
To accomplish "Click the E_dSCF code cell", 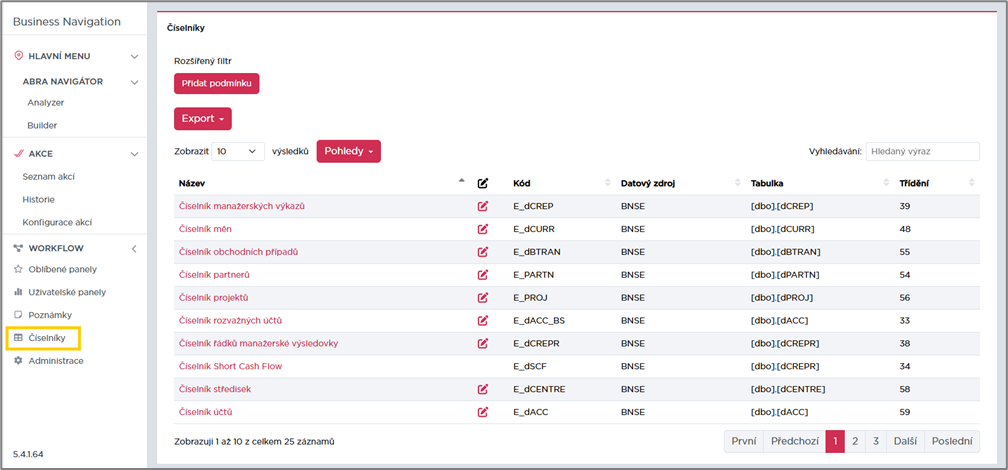I will pyautogui.click(x=530, y=366).
